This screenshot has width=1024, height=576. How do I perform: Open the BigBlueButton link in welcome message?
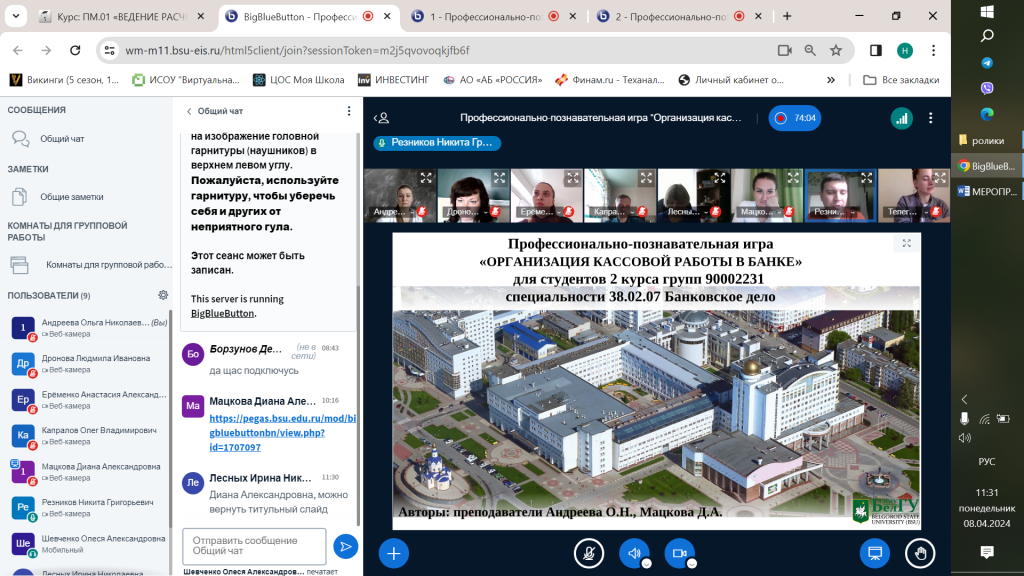tap(222, 313)
